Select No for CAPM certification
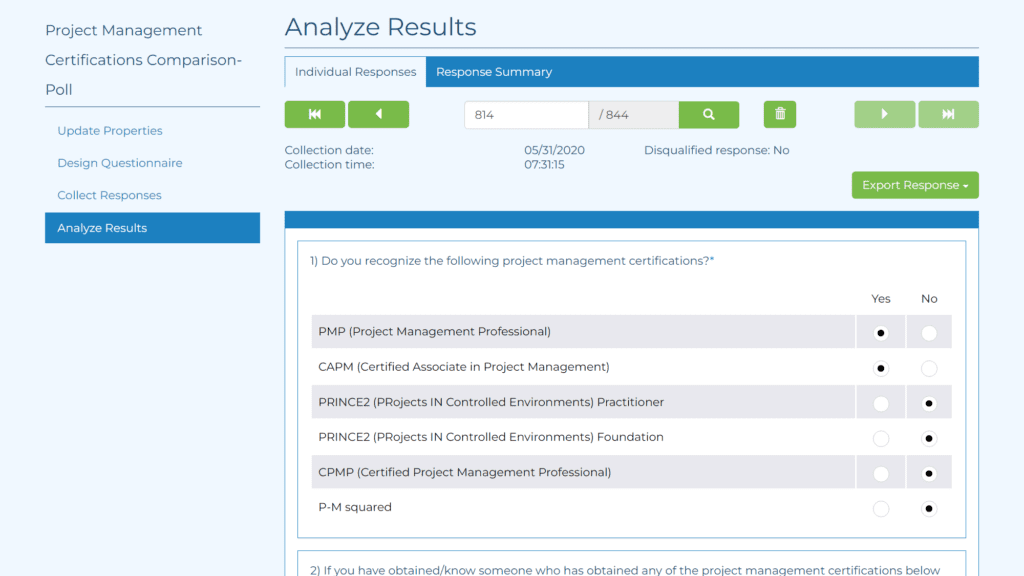 [x=929, y=369]
